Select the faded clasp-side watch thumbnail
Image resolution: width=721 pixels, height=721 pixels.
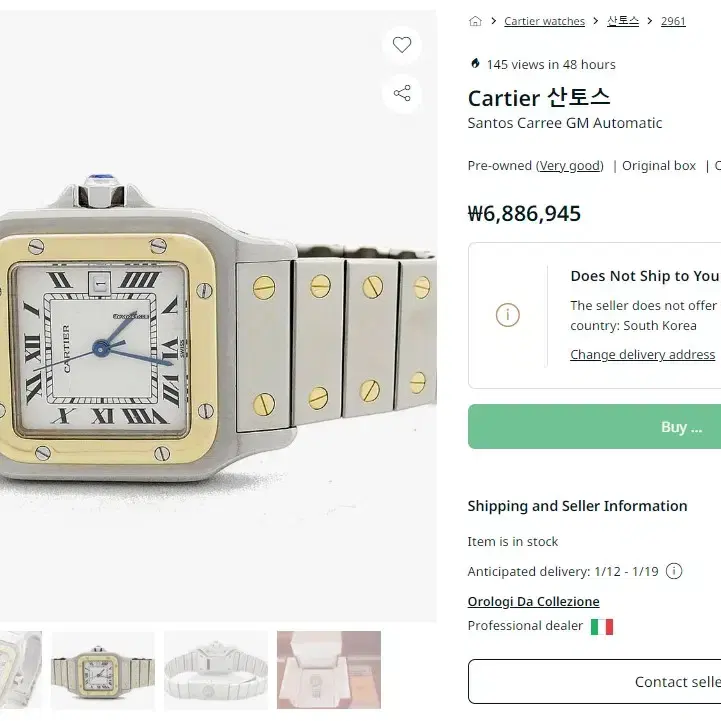(x=216, y=670)
